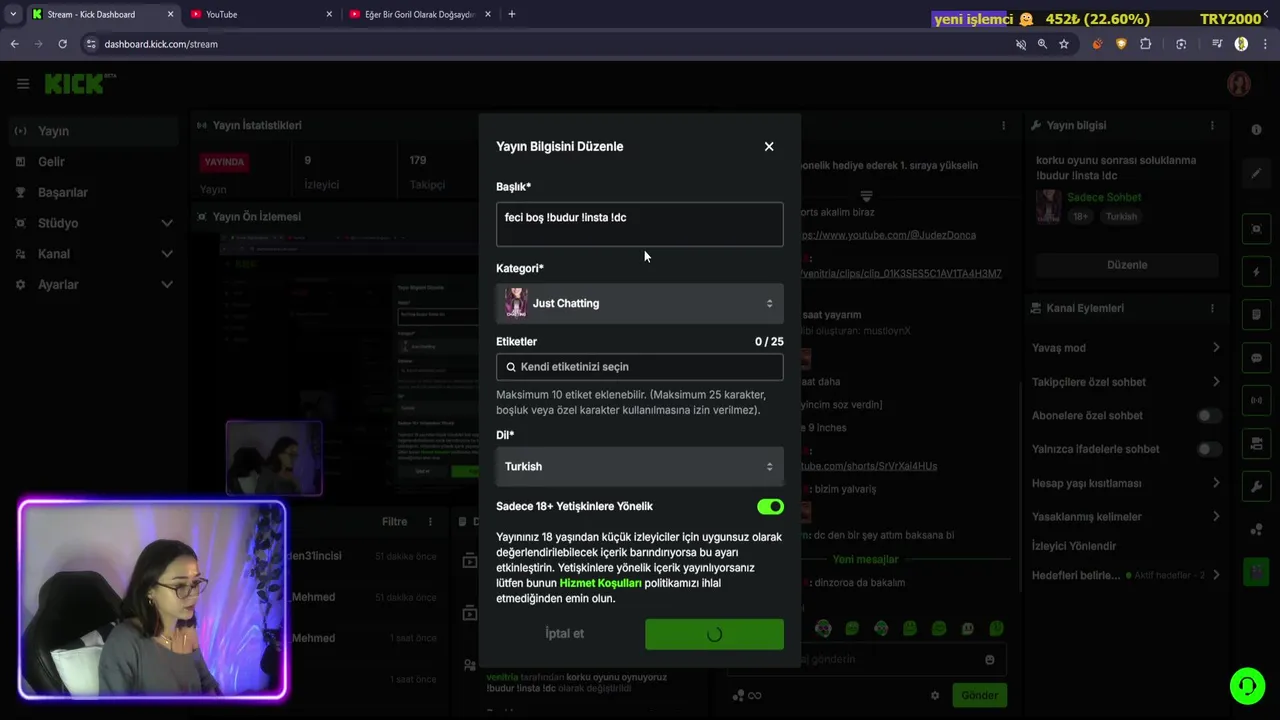Click the Düzenle button in Yayın bilgisi
1280x720 pixels.
pyautogui.click(x=1127, y=265)
